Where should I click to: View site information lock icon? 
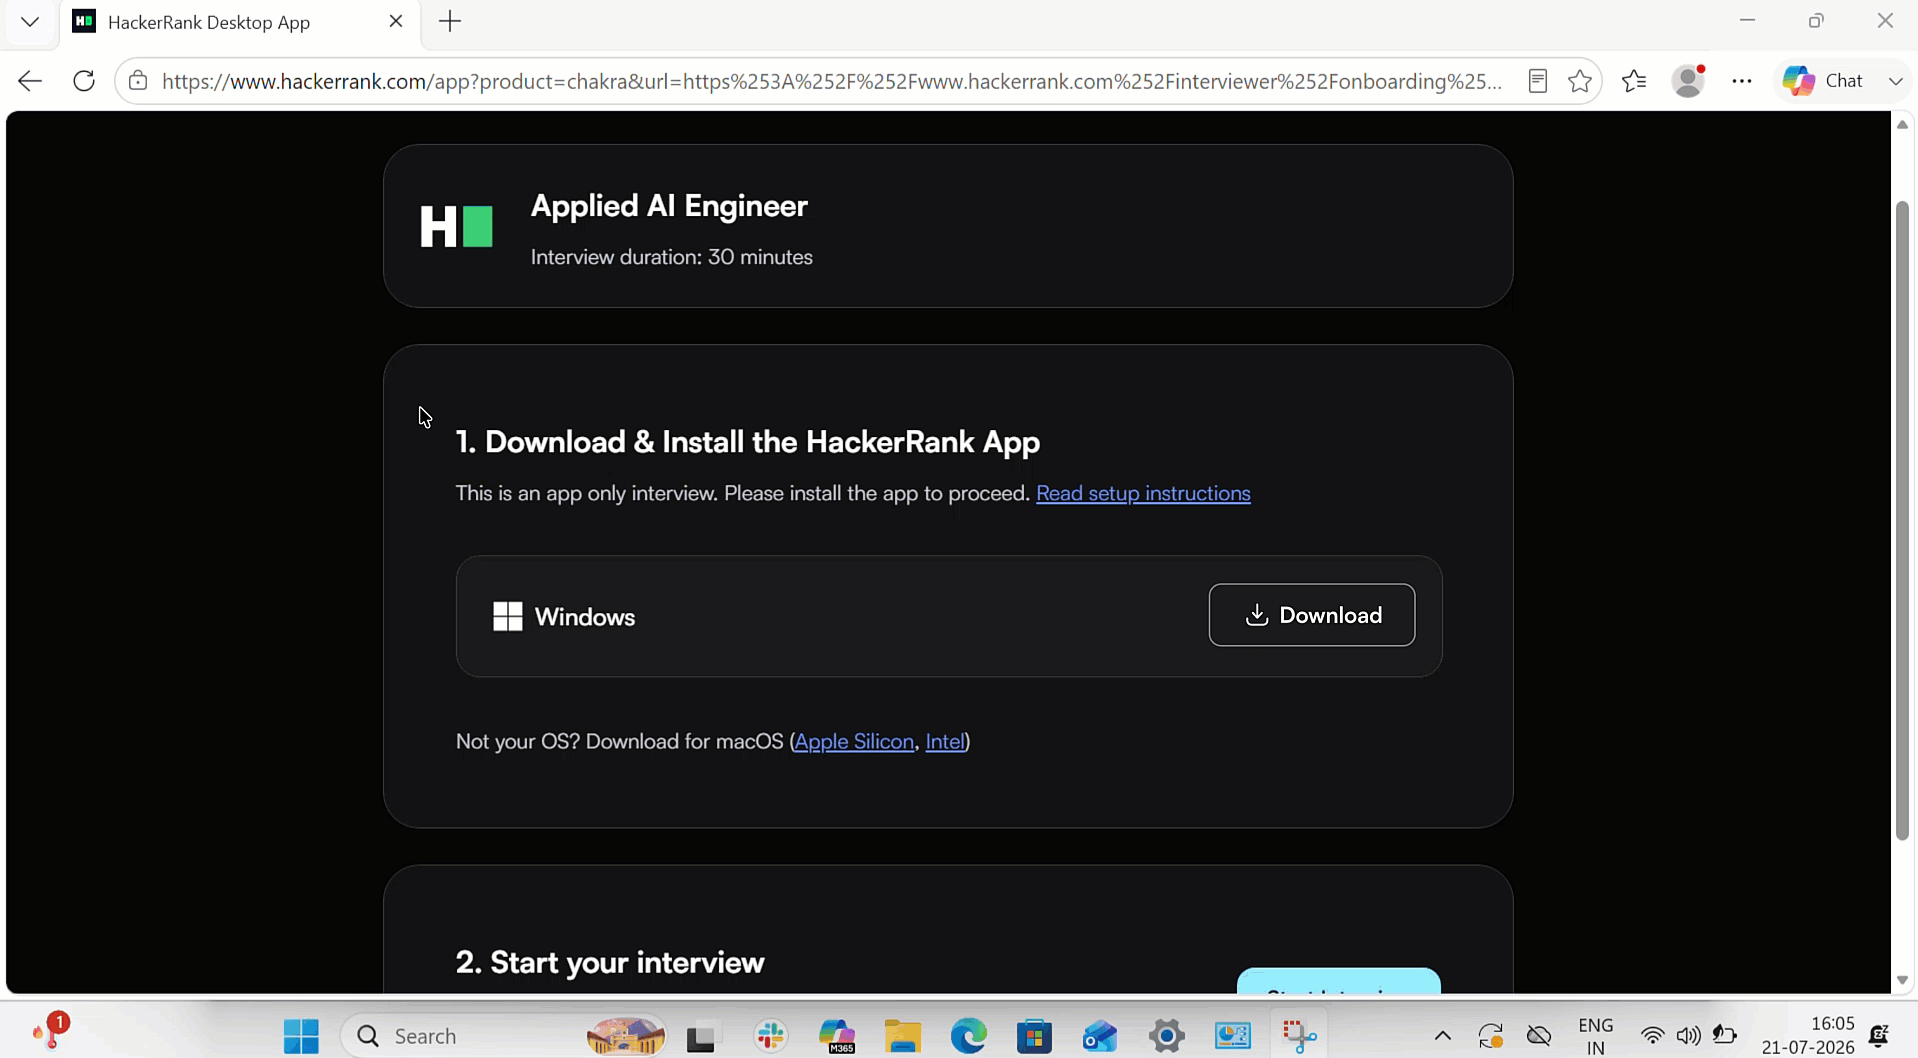click(138, 81)
